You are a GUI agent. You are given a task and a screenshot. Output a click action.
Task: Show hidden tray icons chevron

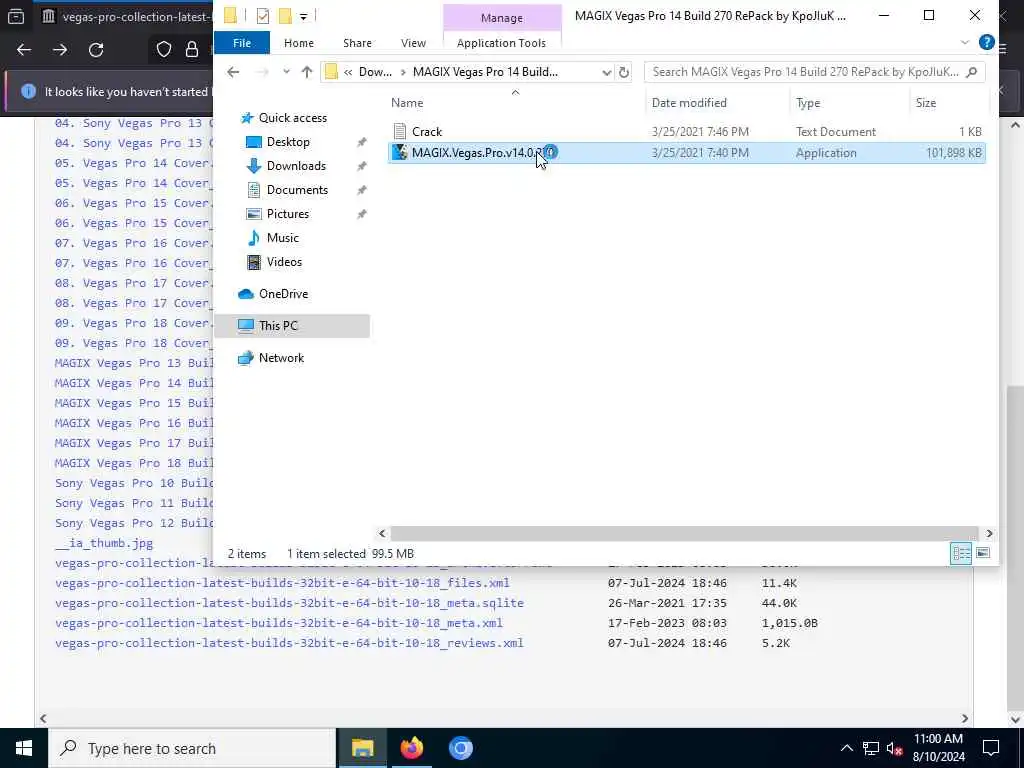846,748
